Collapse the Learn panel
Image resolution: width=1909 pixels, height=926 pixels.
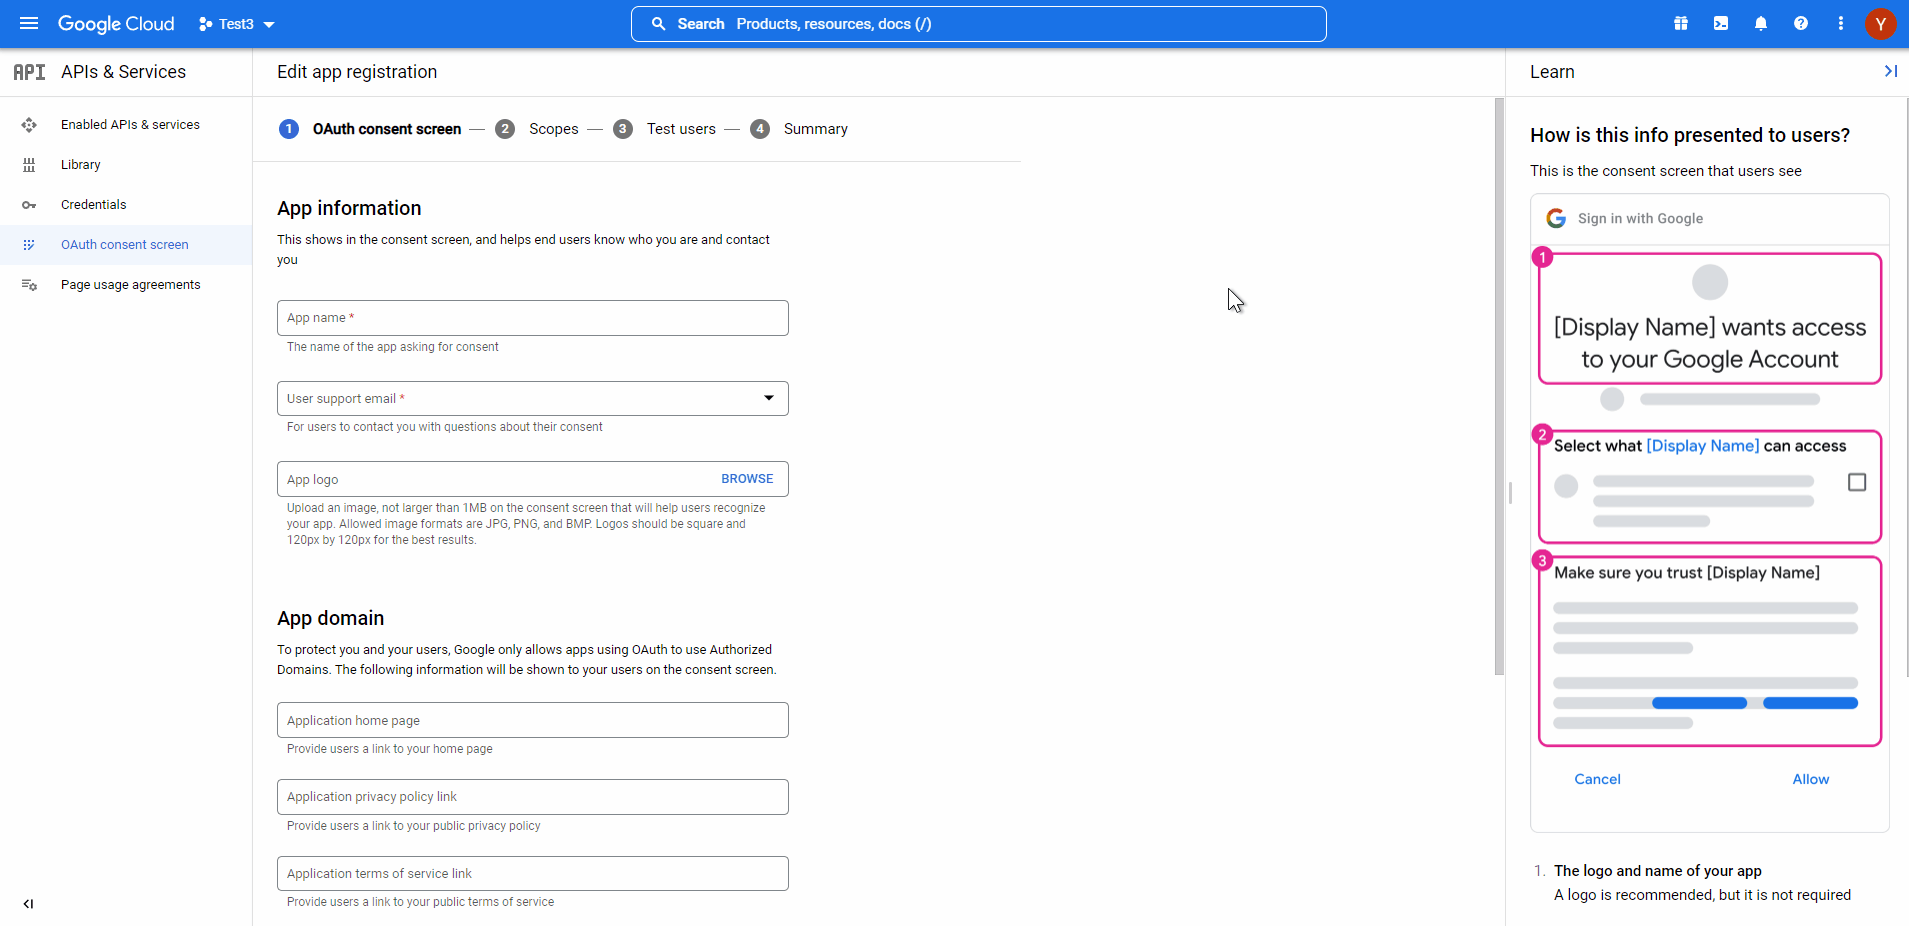[x=1890, y=71]
